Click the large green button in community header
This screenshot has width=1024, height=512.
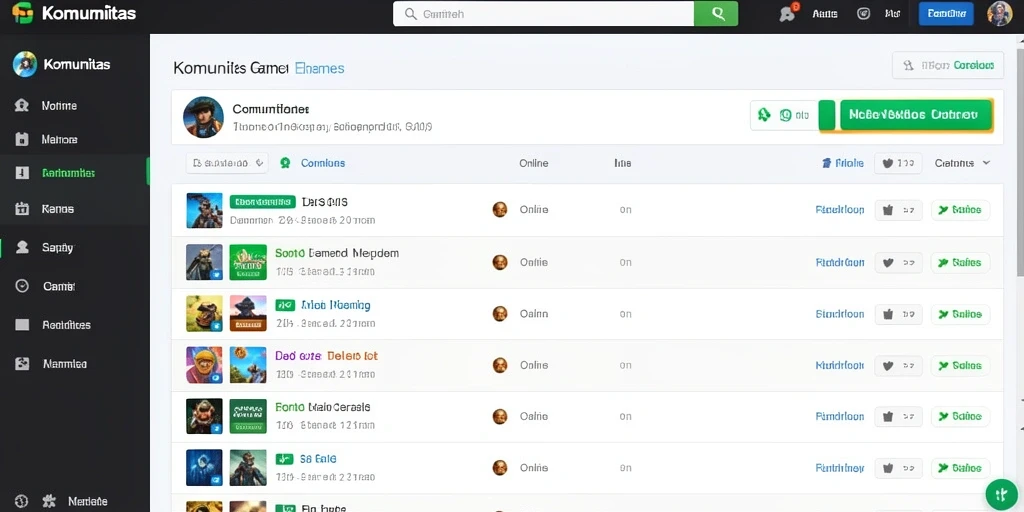click(x=916, y=115)
